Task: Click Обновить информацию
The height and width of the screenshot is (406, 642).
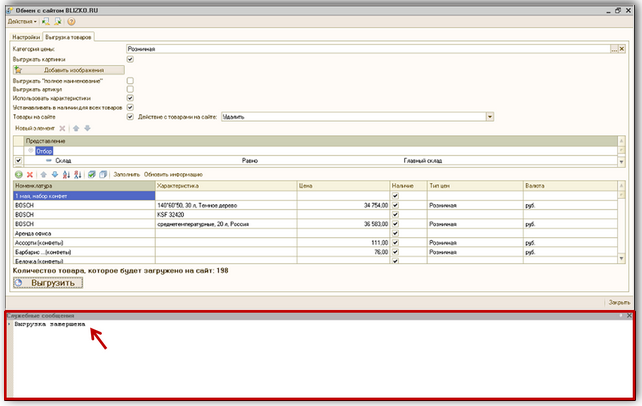Action: click(173, 175)
